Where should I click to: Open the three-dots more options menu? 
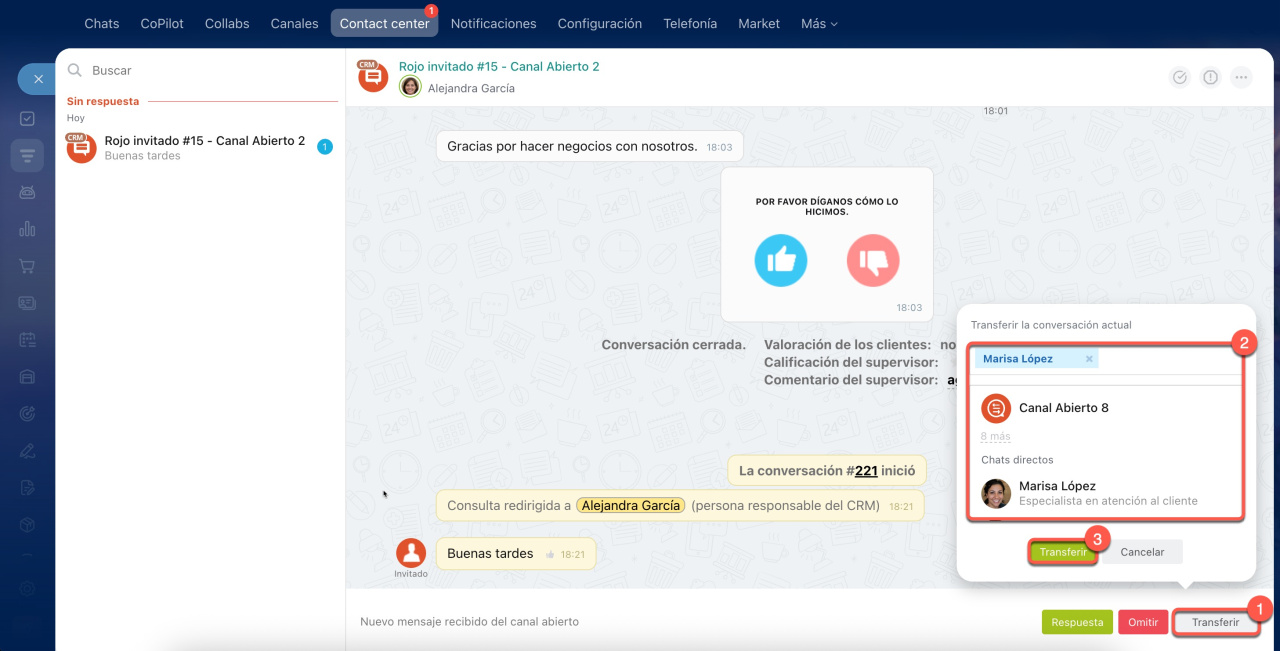pyautogui.click(x=1241, y=77)
